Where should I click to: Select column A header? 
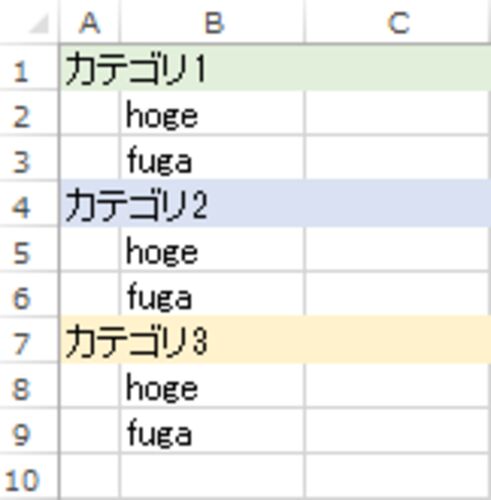point(89,22)
